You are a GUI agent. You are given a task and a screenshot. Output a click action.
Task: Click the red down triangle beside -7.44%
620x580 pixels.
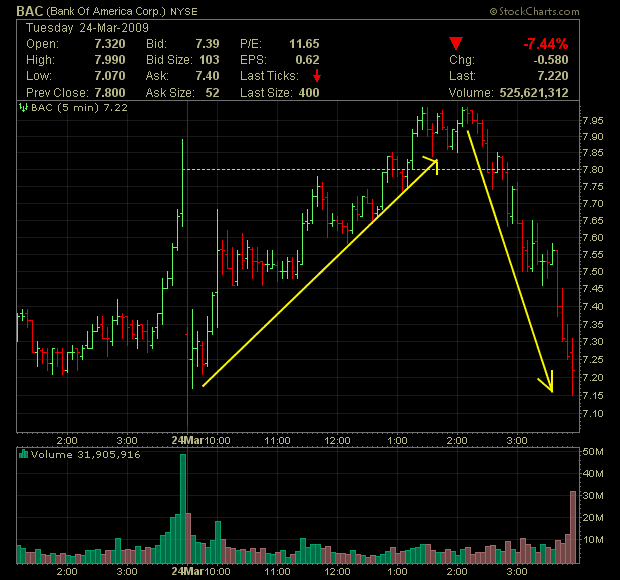[456, 43]
